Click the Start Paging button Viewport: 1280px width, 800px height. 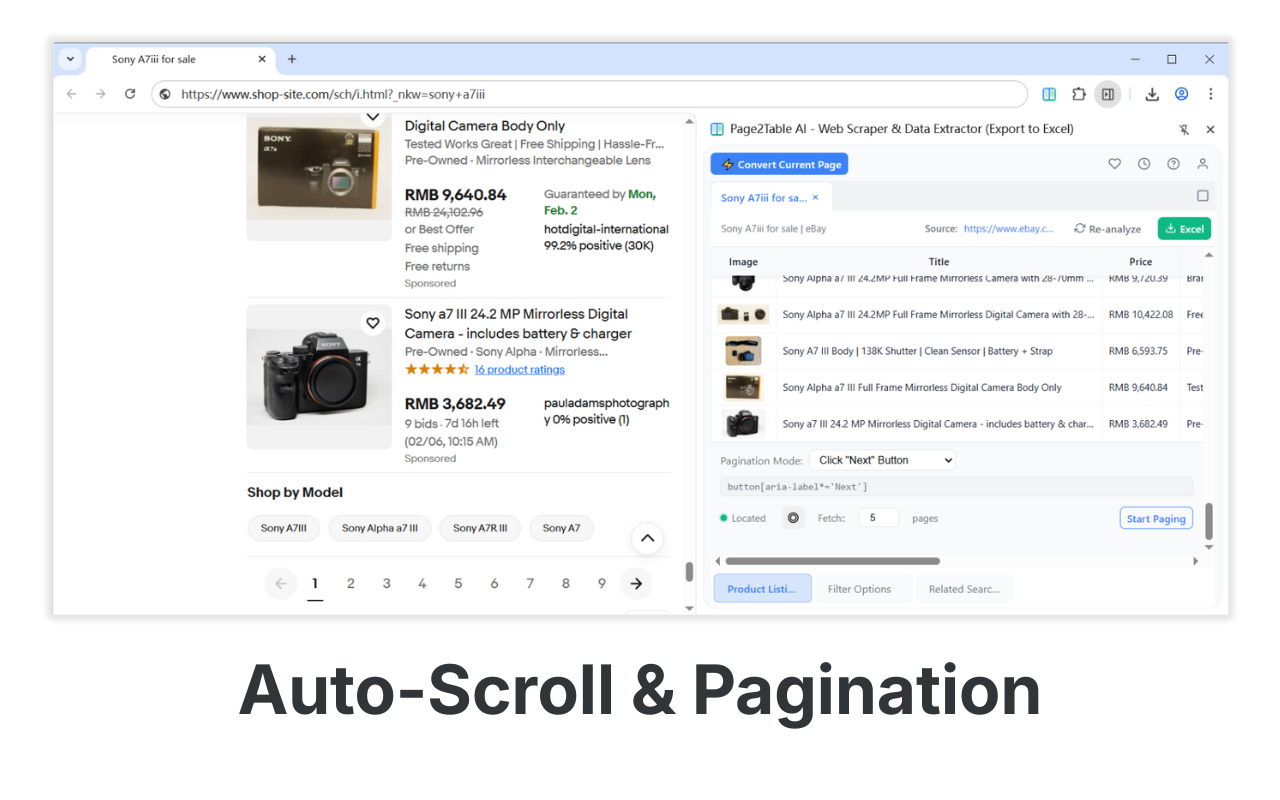[x=1156, y=518]
